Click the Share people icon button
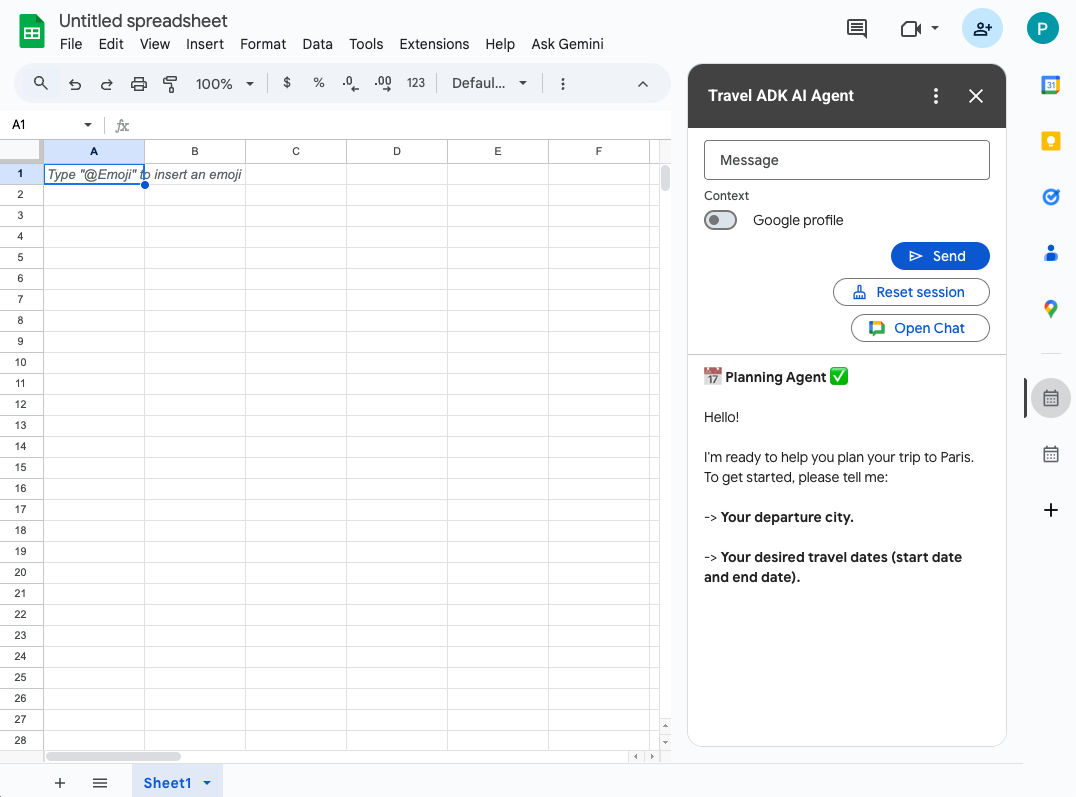1076x797 pixels. (981, 29)
